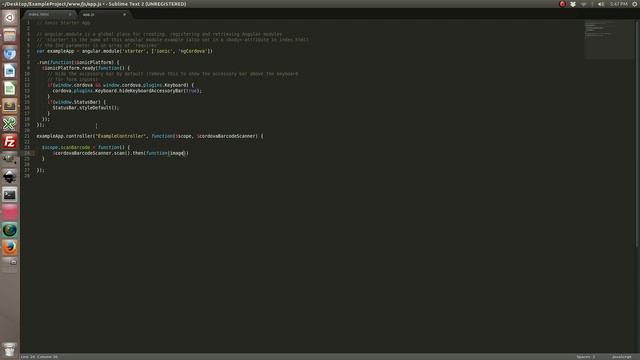Viewport: 640px width, 360px height.
Task: Click the vertical scrollbar of the editor
Action: [x=637, y=133]
